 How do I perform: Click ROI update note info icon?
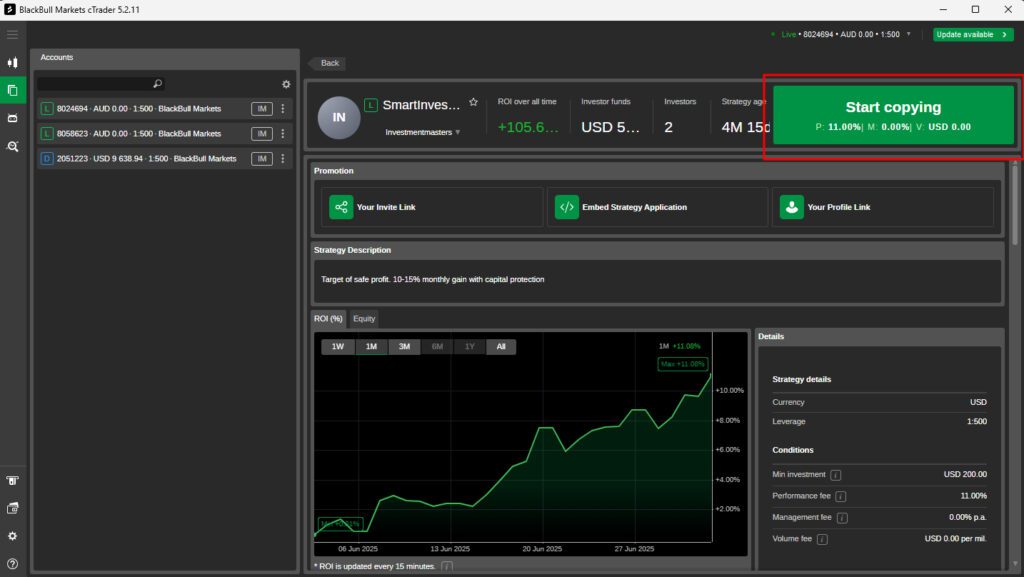pos(447,567)
